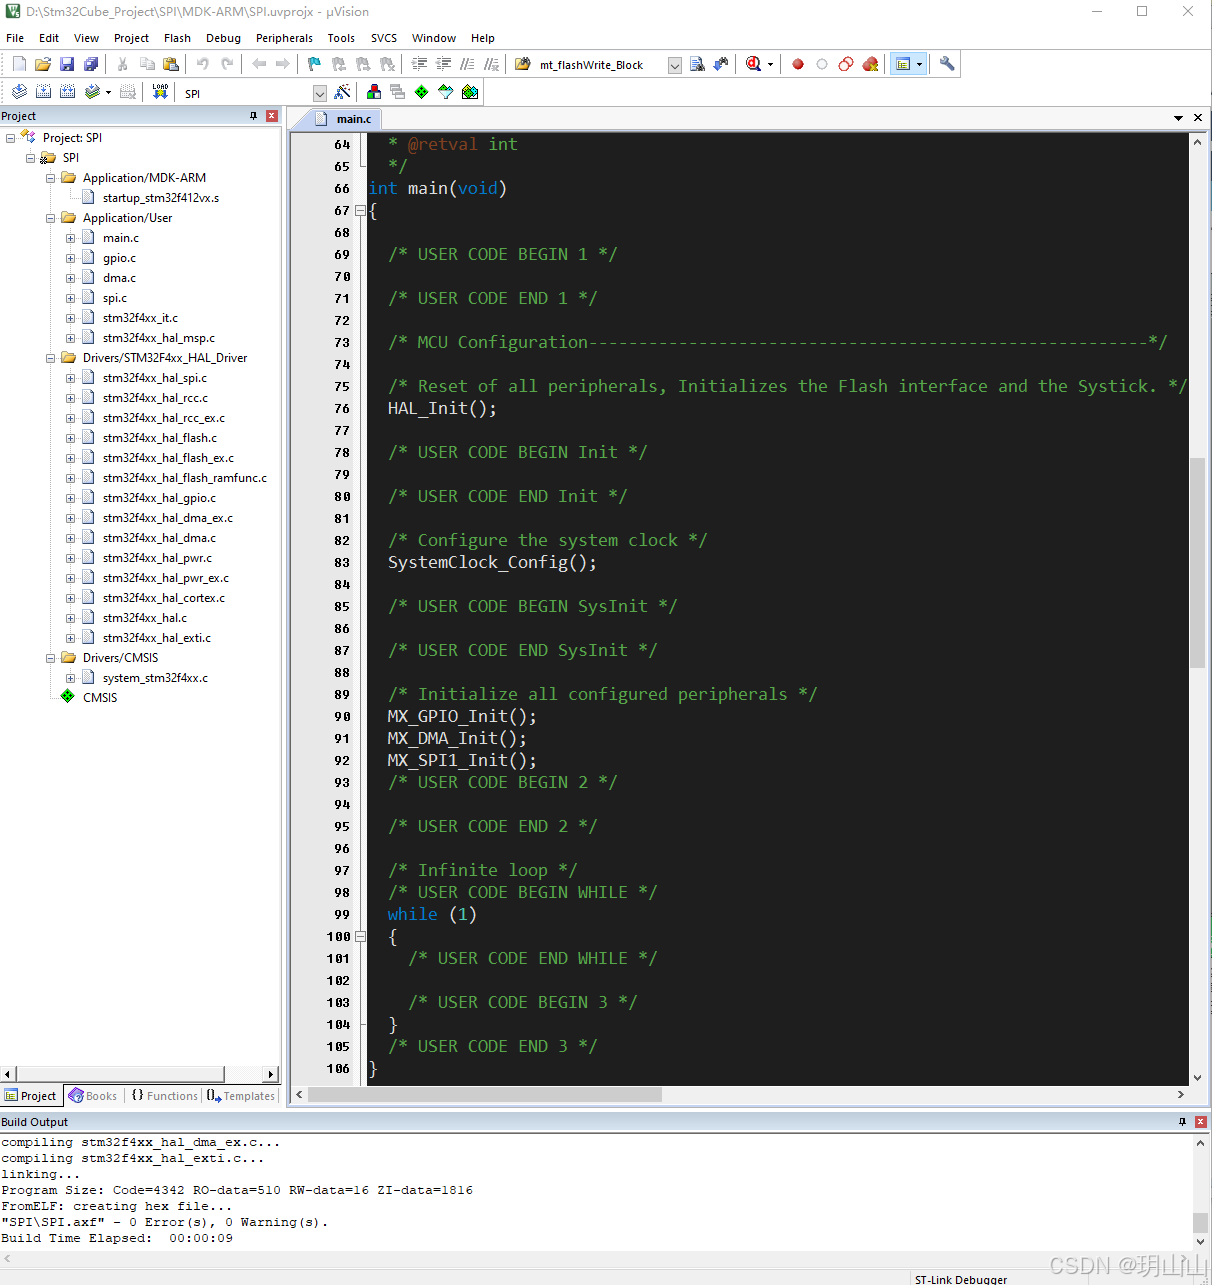Build target files icon
The image size is (1212, 1285).
click(43, 92)
